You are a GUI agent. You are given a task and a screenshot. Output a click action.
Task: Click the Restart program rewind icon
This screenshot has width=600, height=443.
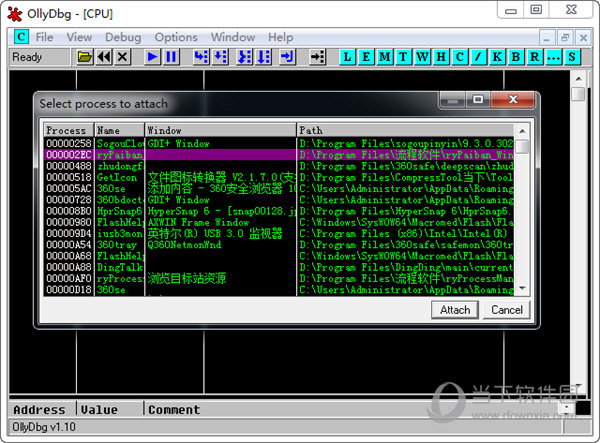click(x=104, y=57)
